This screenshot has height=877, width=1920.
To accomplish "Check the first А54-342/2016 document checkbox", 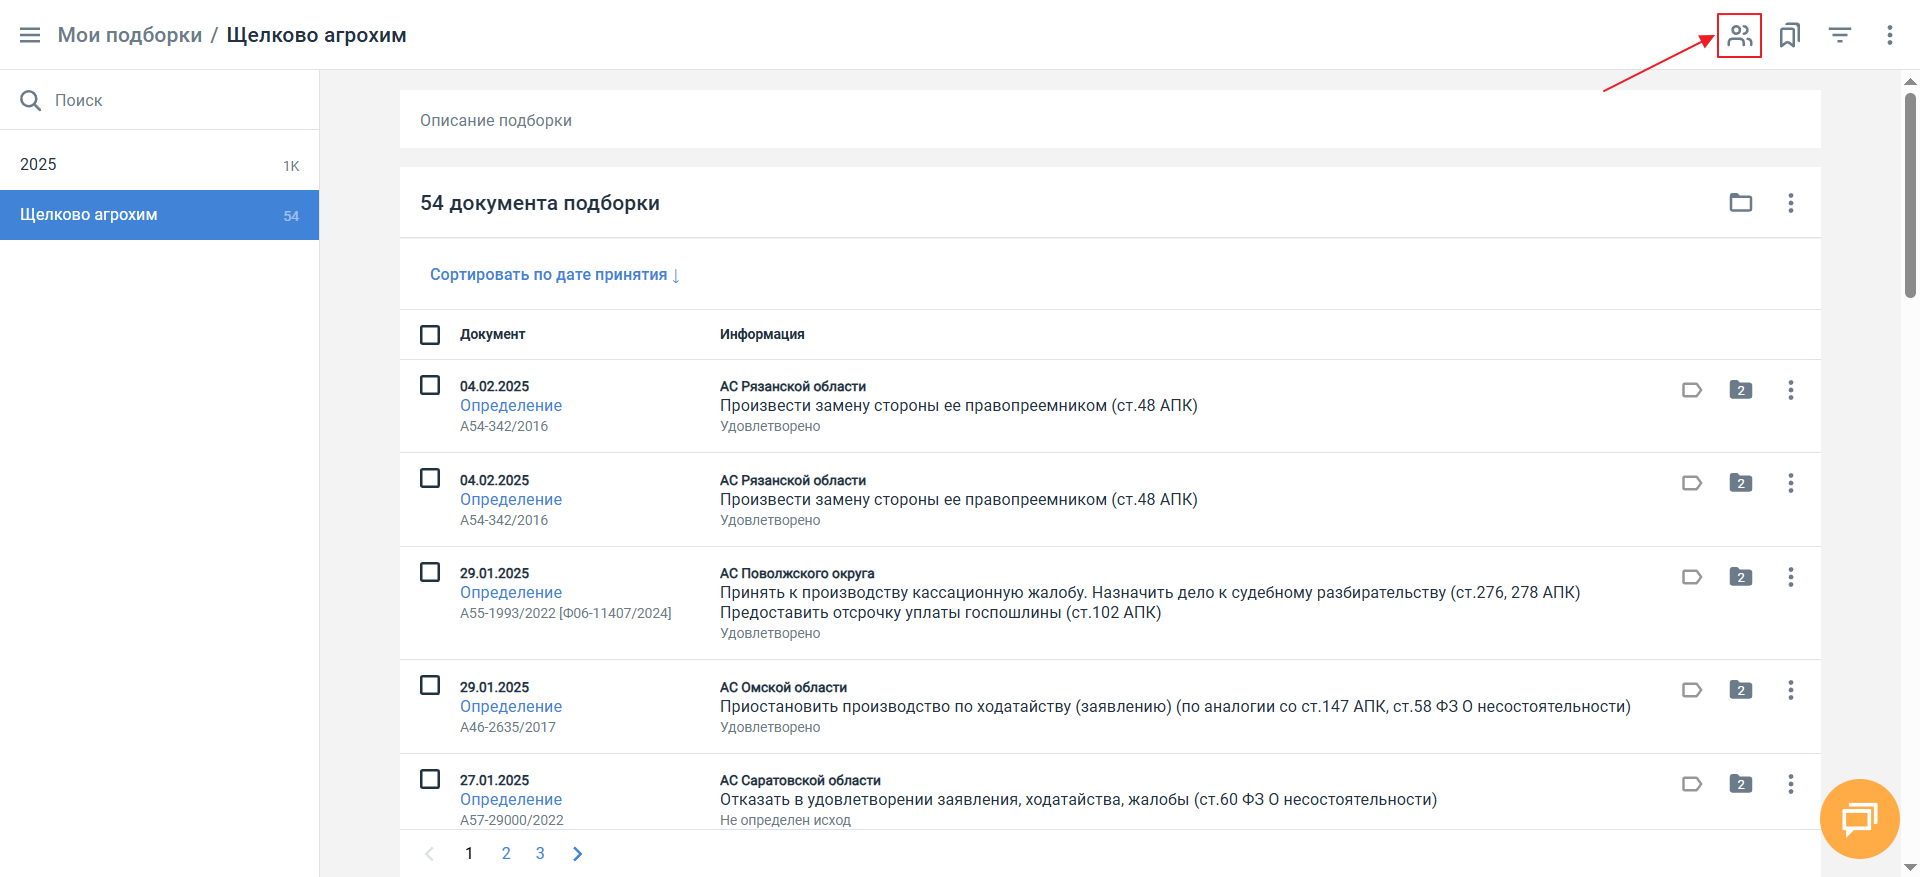I will tap(430, 385).
